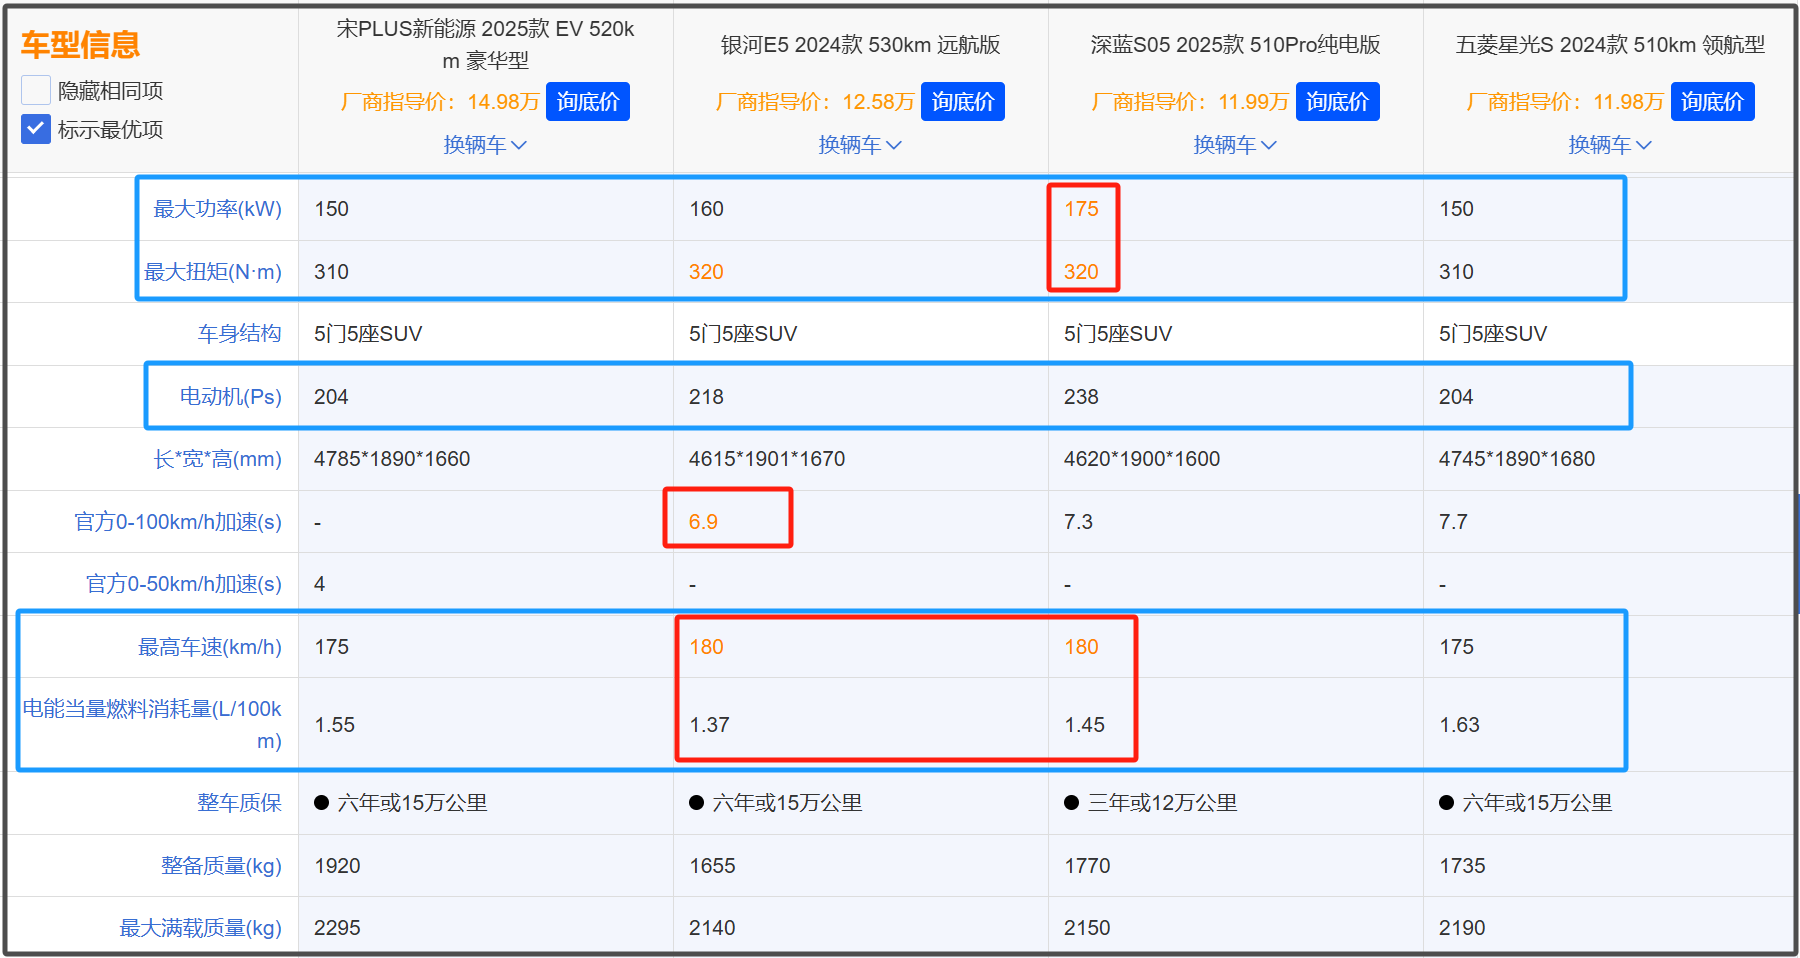Click the 最大扭矩(N·m) row label
Image resolution: width=1800 pixels, height=958 pixels.
(213, 272)
